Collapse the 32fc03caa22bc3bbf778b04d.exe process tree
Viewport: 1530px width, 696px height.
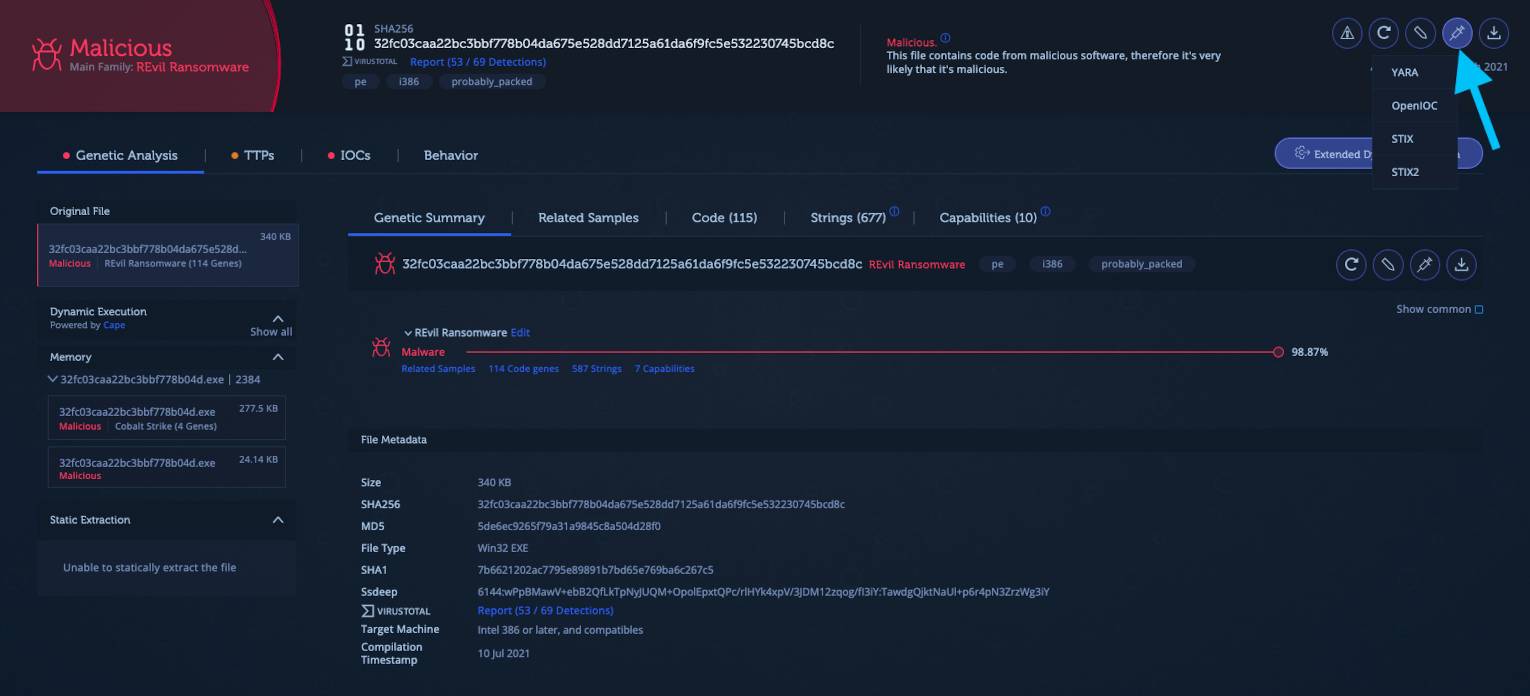point(53,380)
